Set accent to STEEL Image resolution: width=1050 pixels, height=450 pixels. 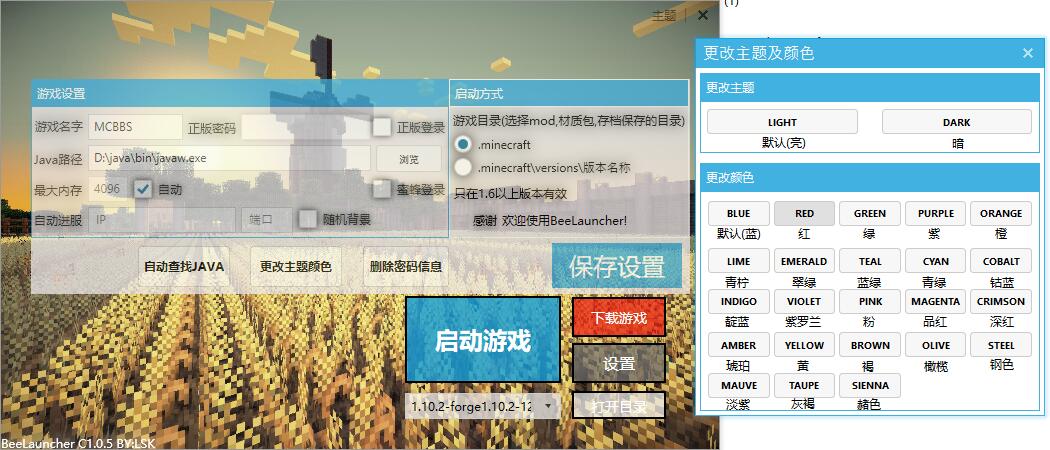[x=1001, y=346]
